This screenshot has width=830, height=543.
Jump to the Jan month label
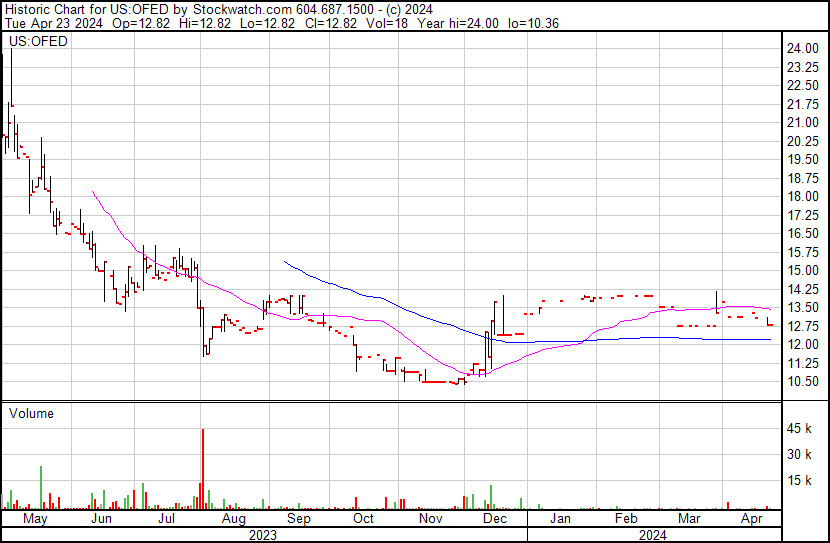point(561,519)
